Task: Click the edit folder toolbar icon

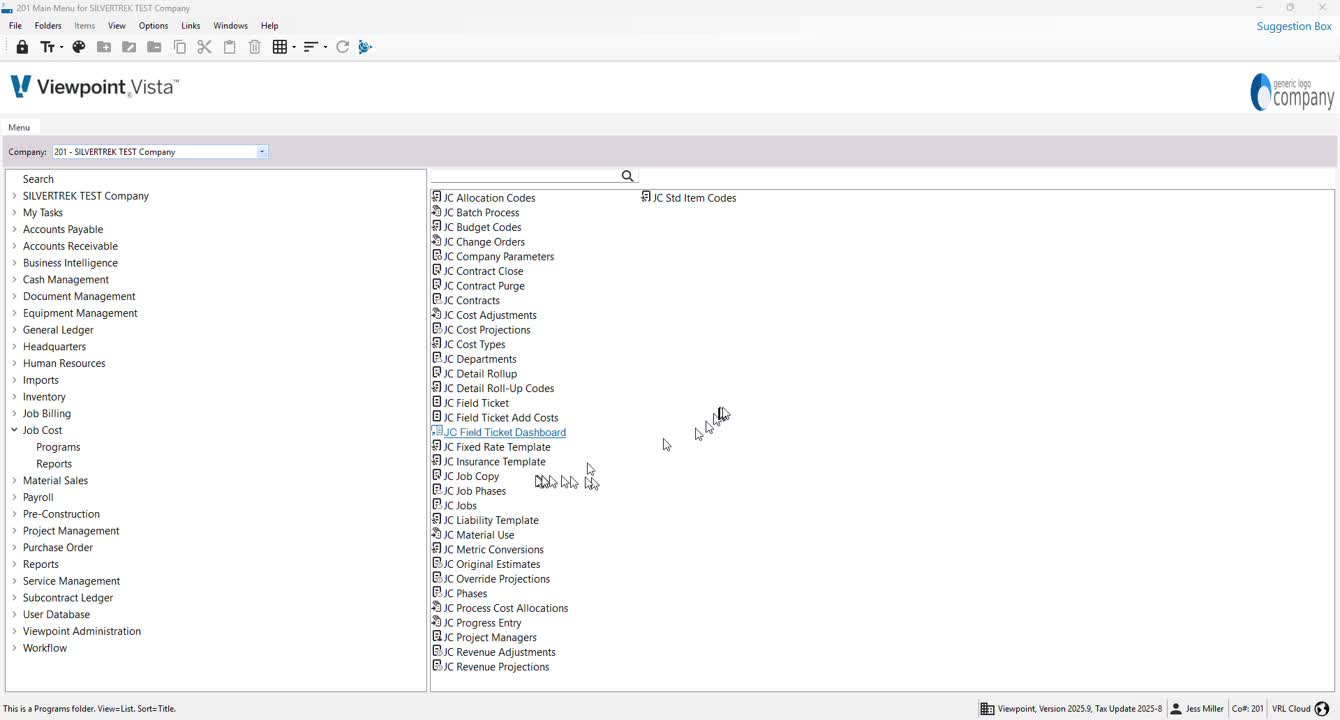Action: pos(129,47)
